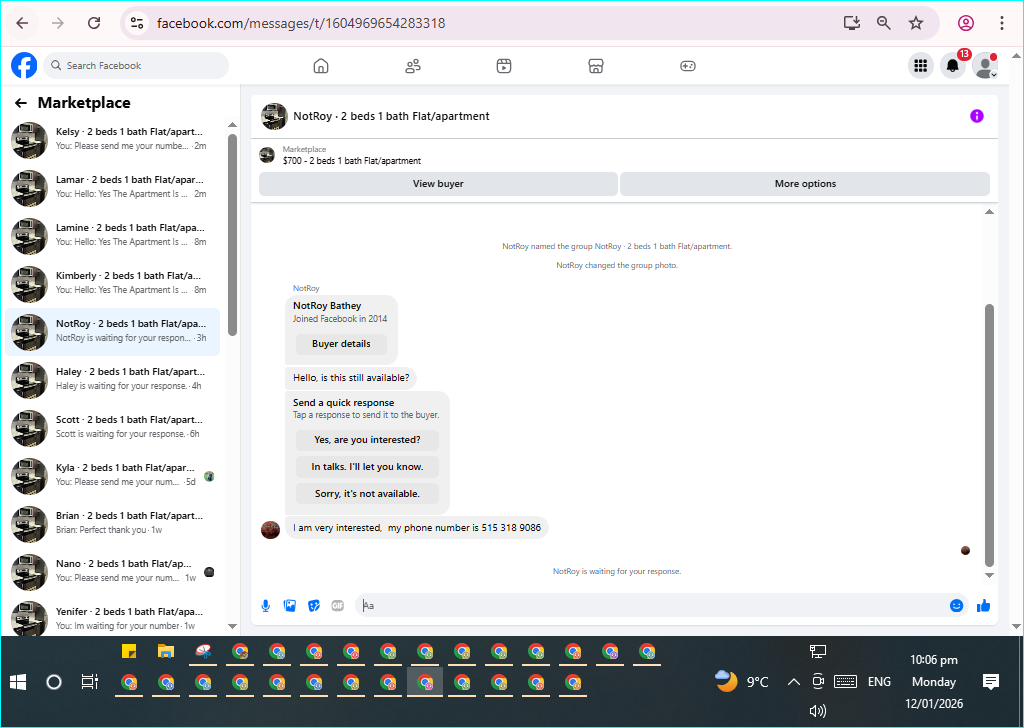Image resolution: width=1024 pixels, height=728 pixels.
Task: Open Task View on the taskbar
Action: (89, 682)
